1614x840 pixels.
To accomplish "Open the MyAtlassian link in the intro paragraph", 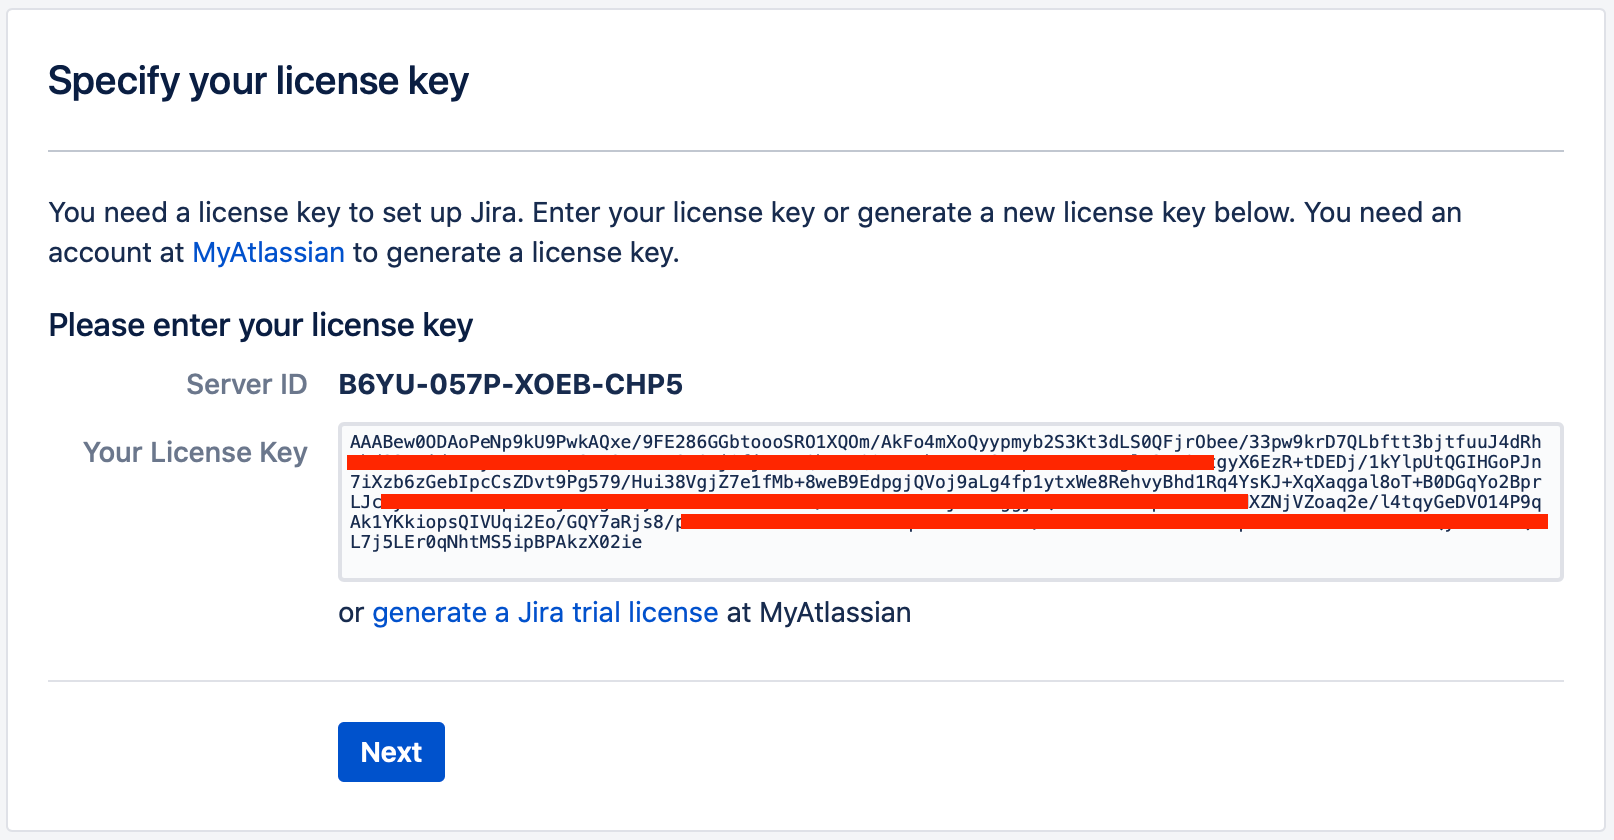I will (x=268, y=253).
